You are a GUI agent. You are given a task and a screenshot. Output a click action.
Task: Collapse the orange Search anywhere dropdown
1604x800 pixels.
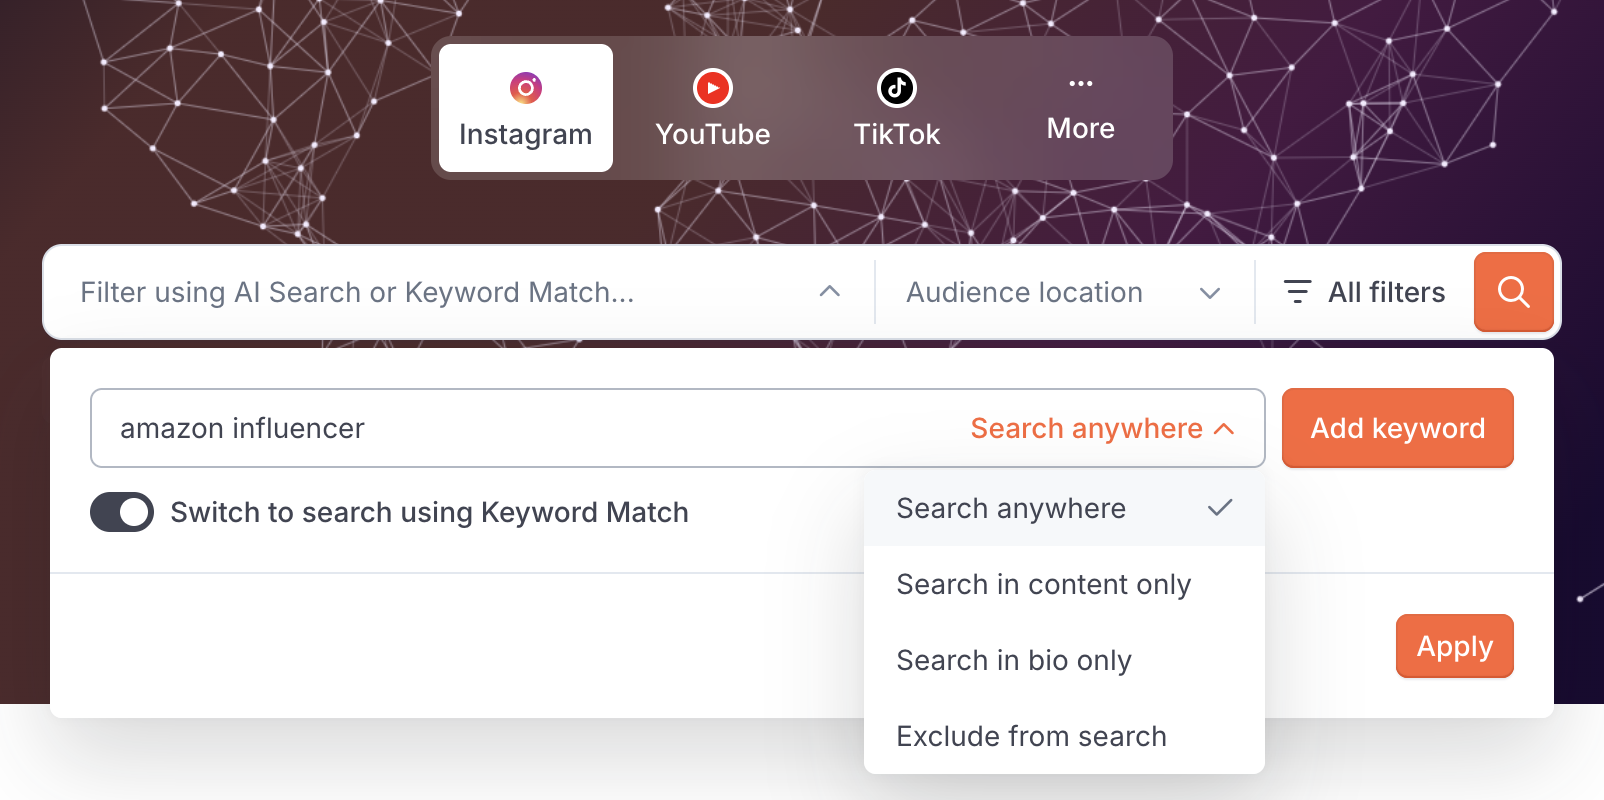(x=1102, y=428)
